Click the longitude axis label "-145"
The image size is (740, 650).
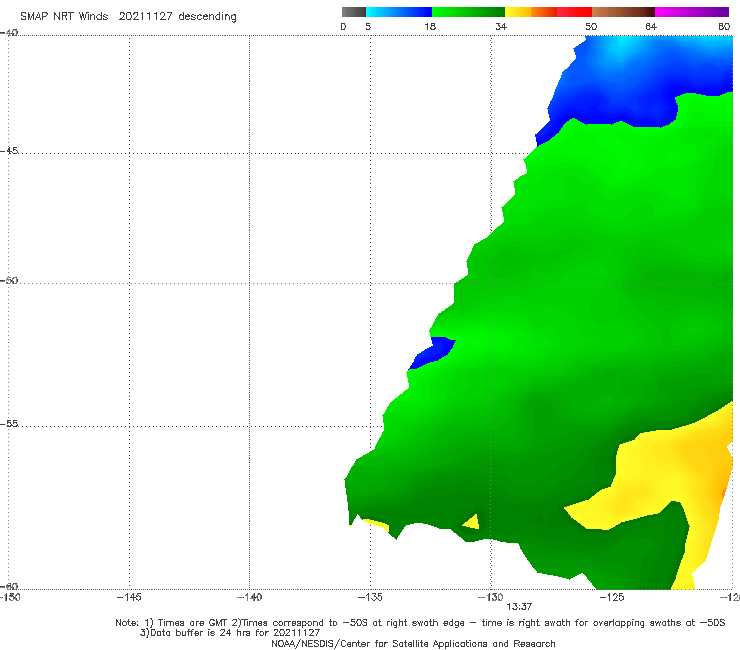pyautogui.click(x=129, y=598)
